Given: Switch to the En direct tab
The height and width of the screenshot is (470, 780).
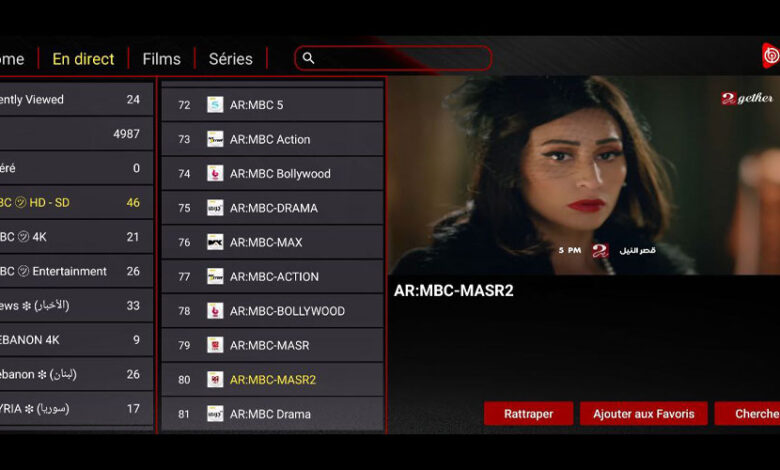Looking at the screenshot, I should click(83, 59).
